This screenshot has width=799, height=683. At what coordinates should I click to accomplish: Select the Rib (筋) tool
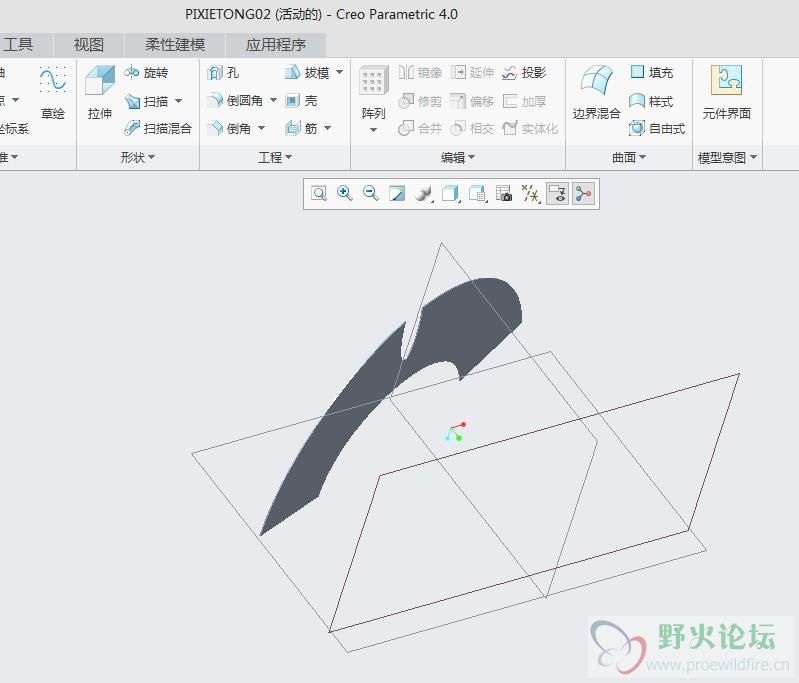(301, 128)
